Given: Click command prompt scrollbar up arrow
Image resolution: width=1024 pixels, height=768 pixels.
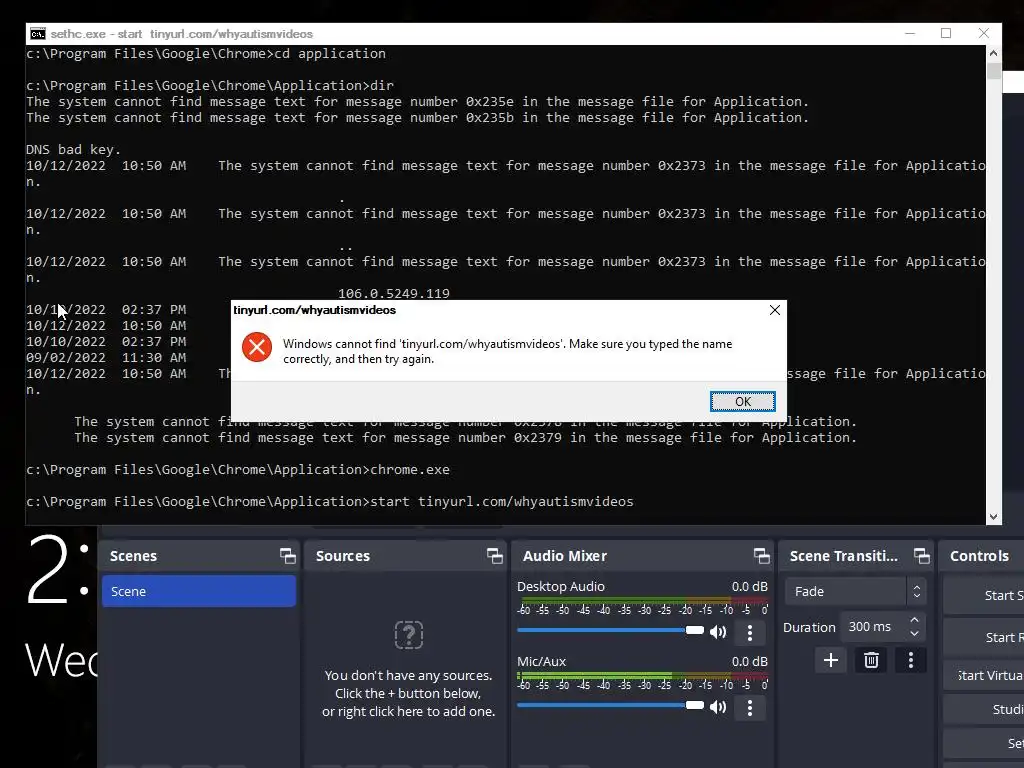Looking at the screenshot, I should 993,54.
